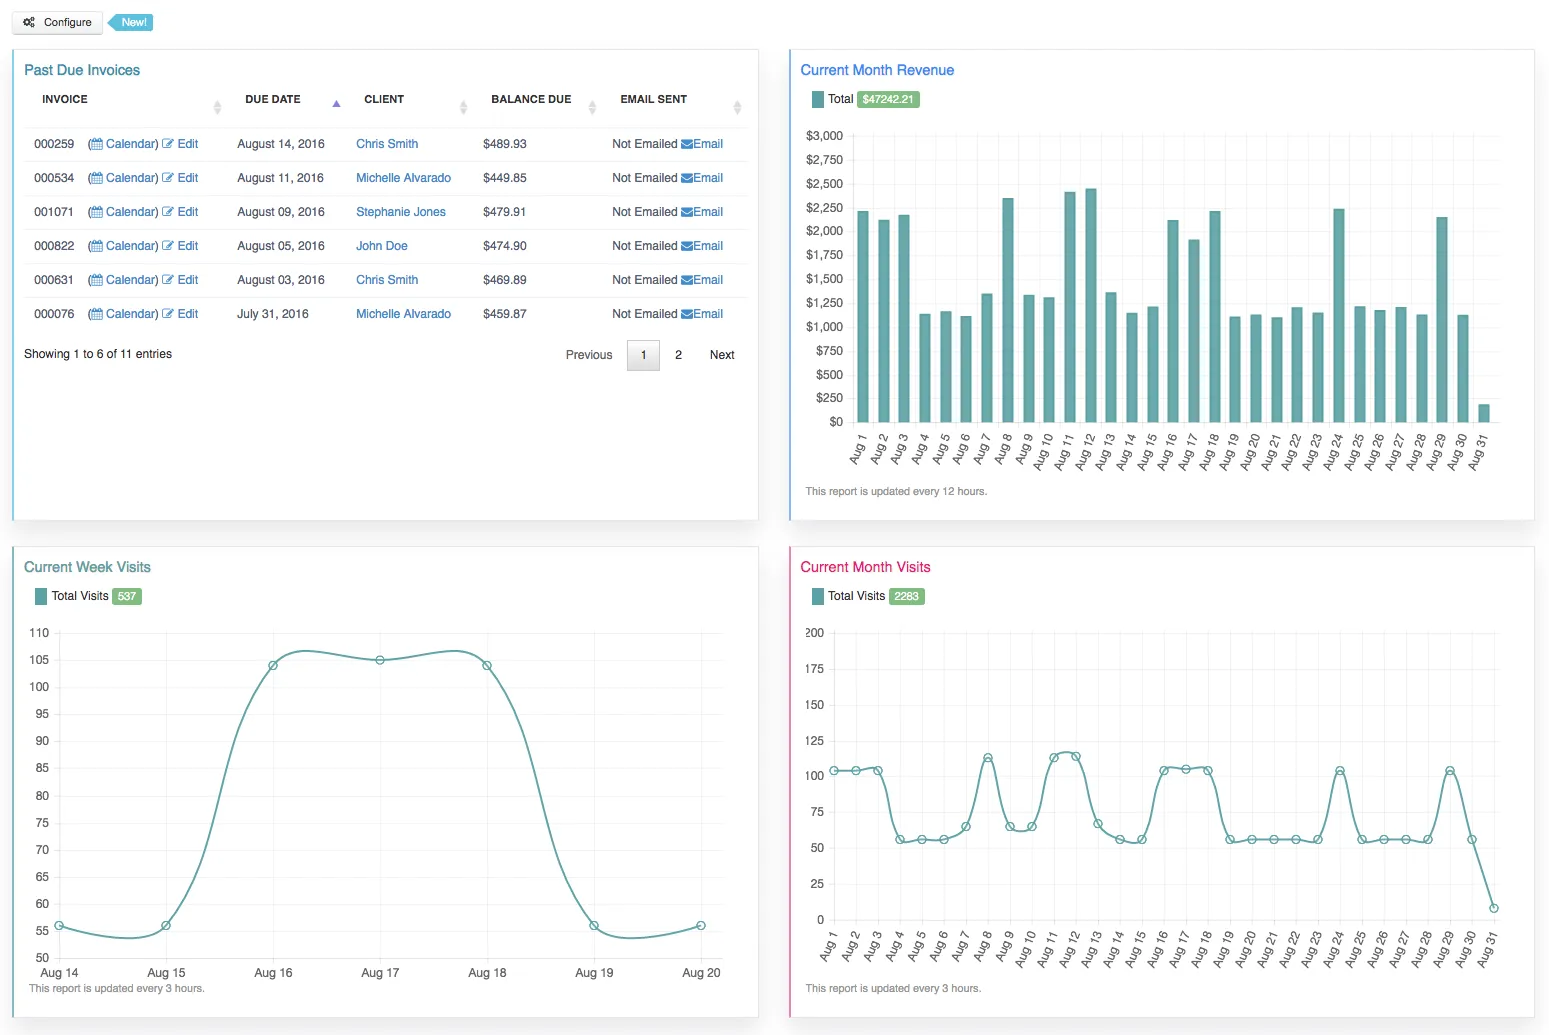The height and width of the screenshot is (1035, 1549).
Task: Click the edit pencil icon for invoice 000631
Action: tap(168, 280)
